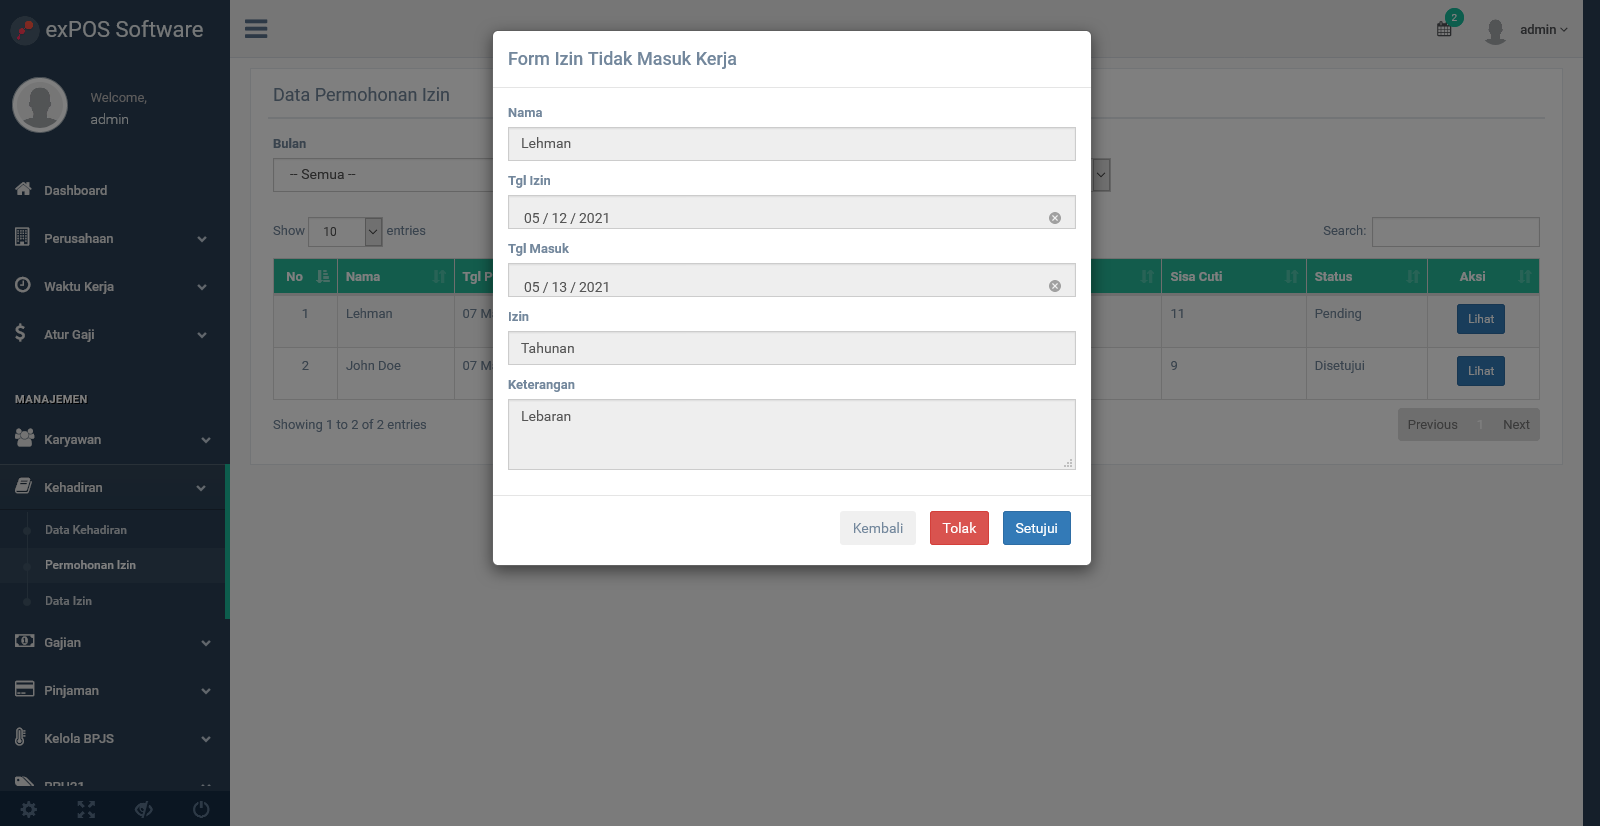Click the eye-slash icon in sidebar footer
This screenshot has width=1600, height=826.
coord(144,809)
